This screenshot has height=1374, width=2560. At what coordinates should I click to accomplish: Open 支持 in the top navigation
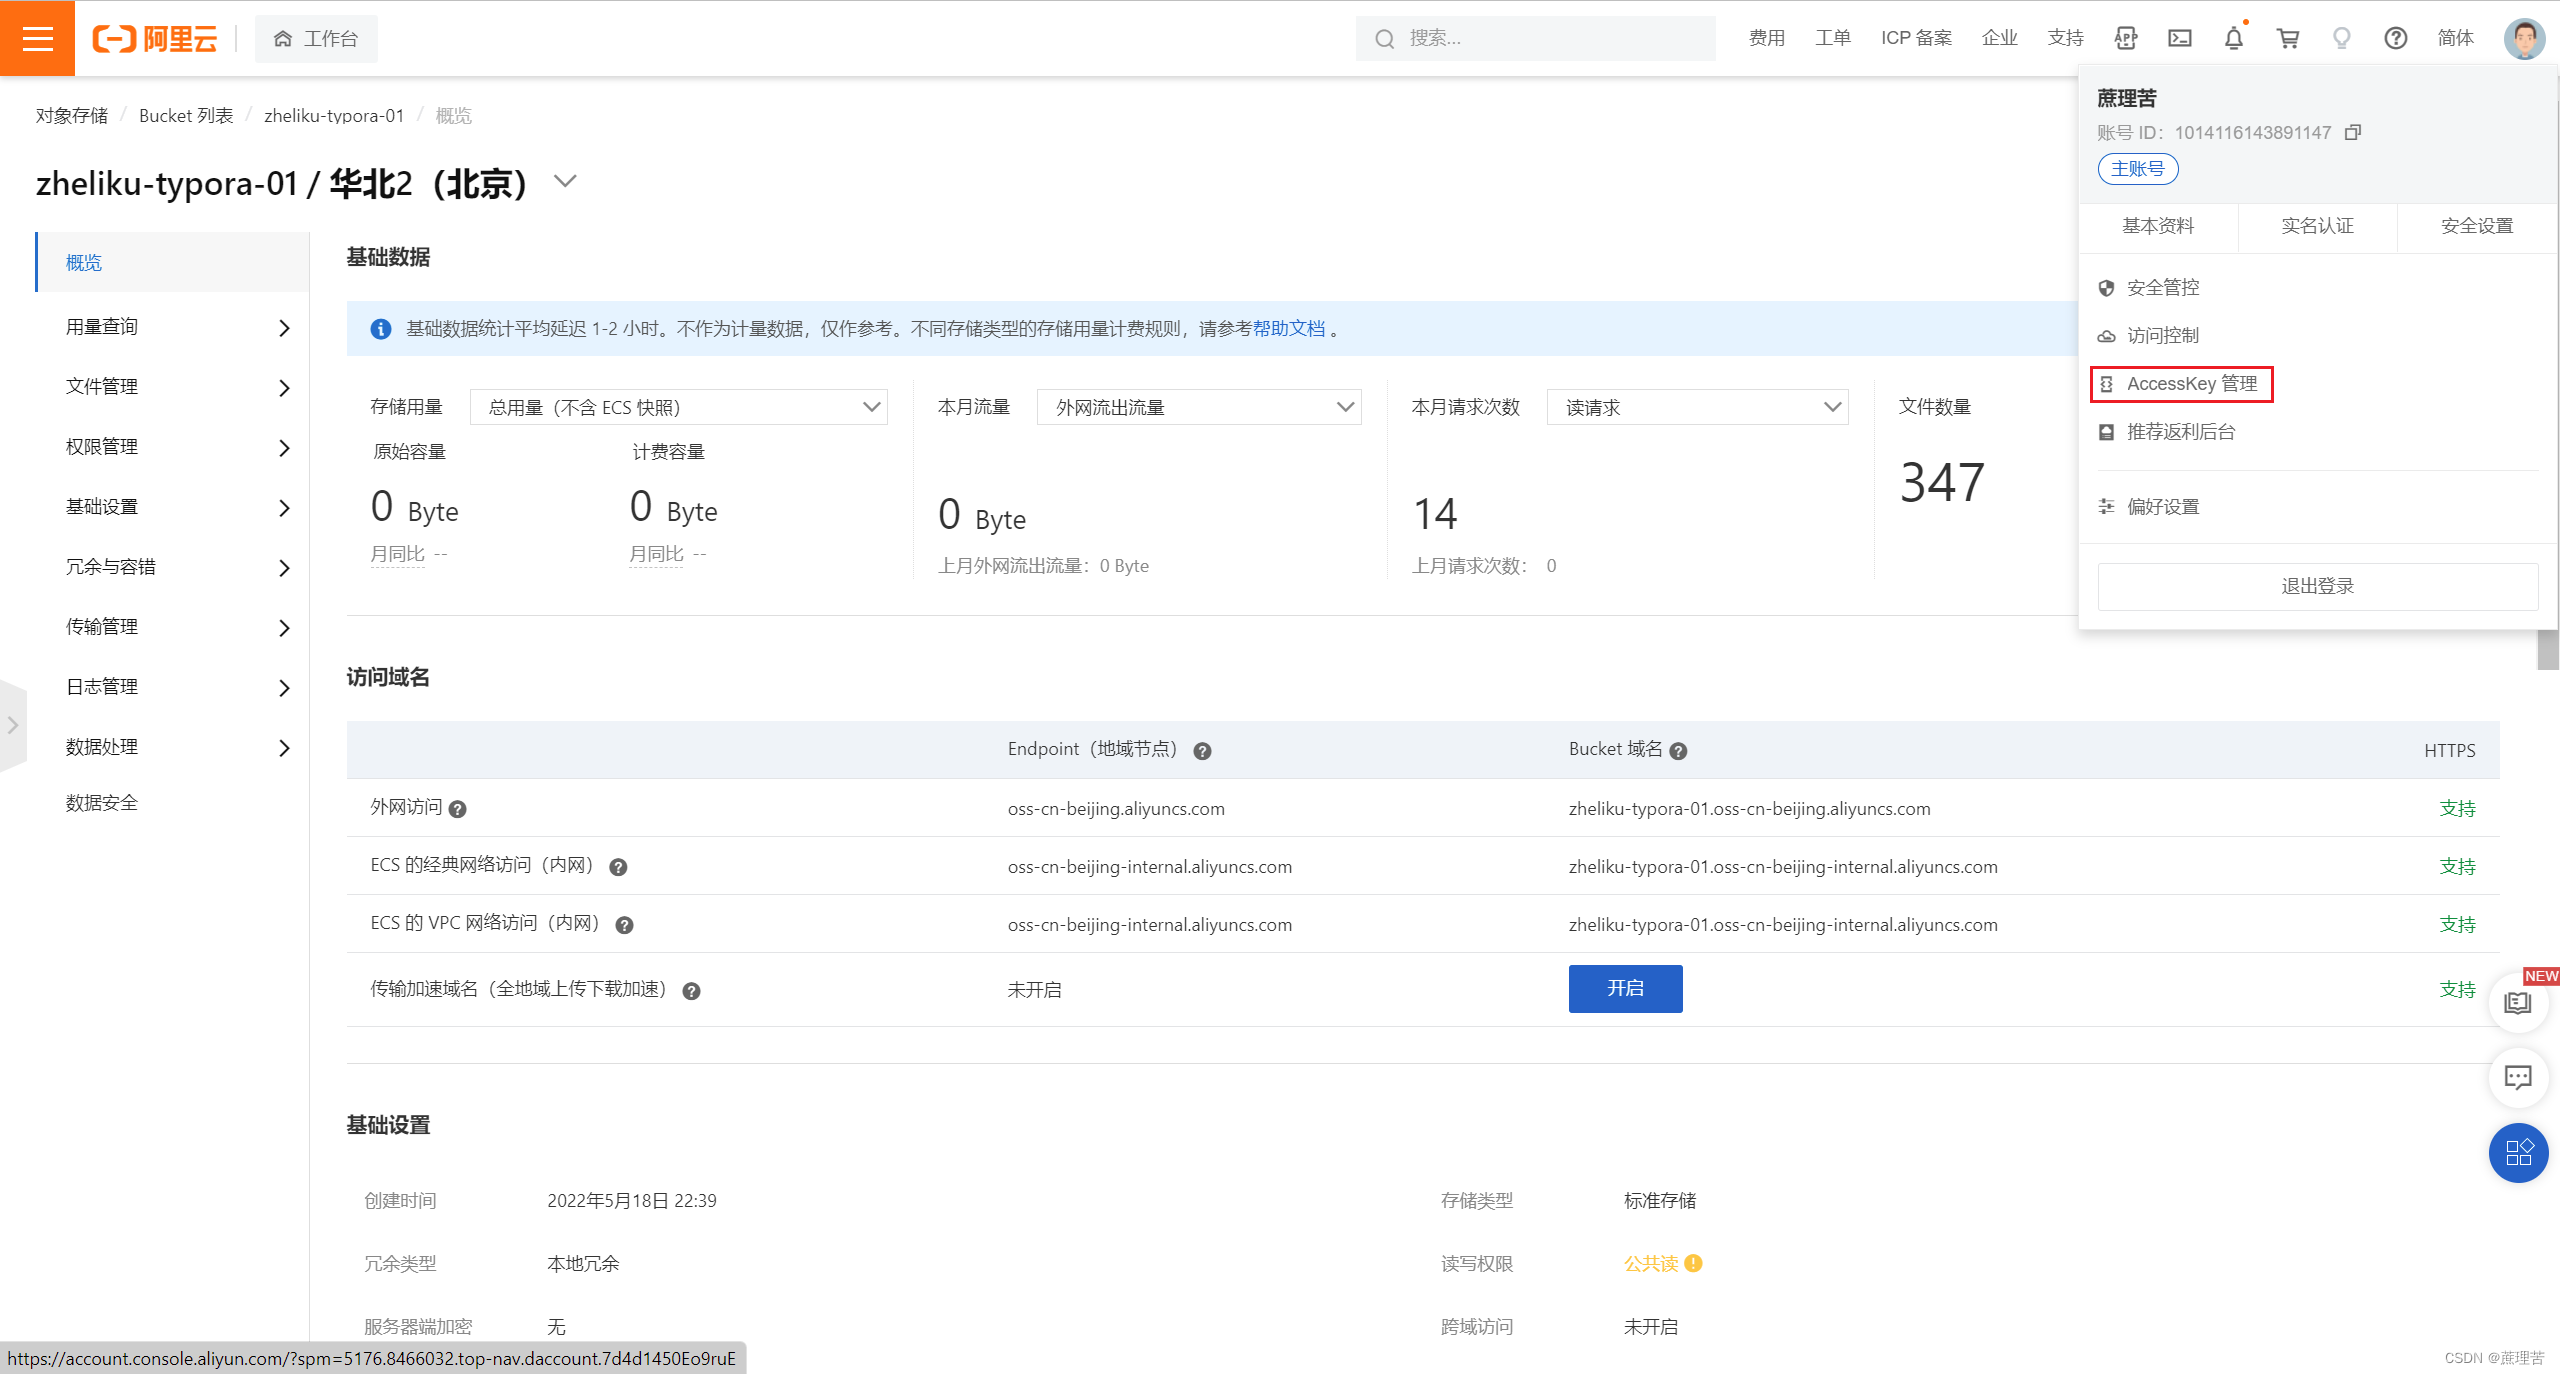(x=2065, y=38)
